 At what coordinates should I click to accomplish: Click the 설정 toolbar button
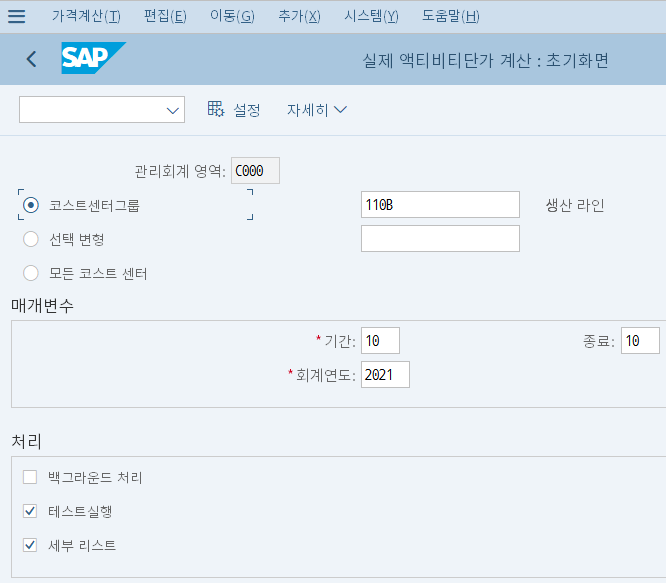[234, 110]
